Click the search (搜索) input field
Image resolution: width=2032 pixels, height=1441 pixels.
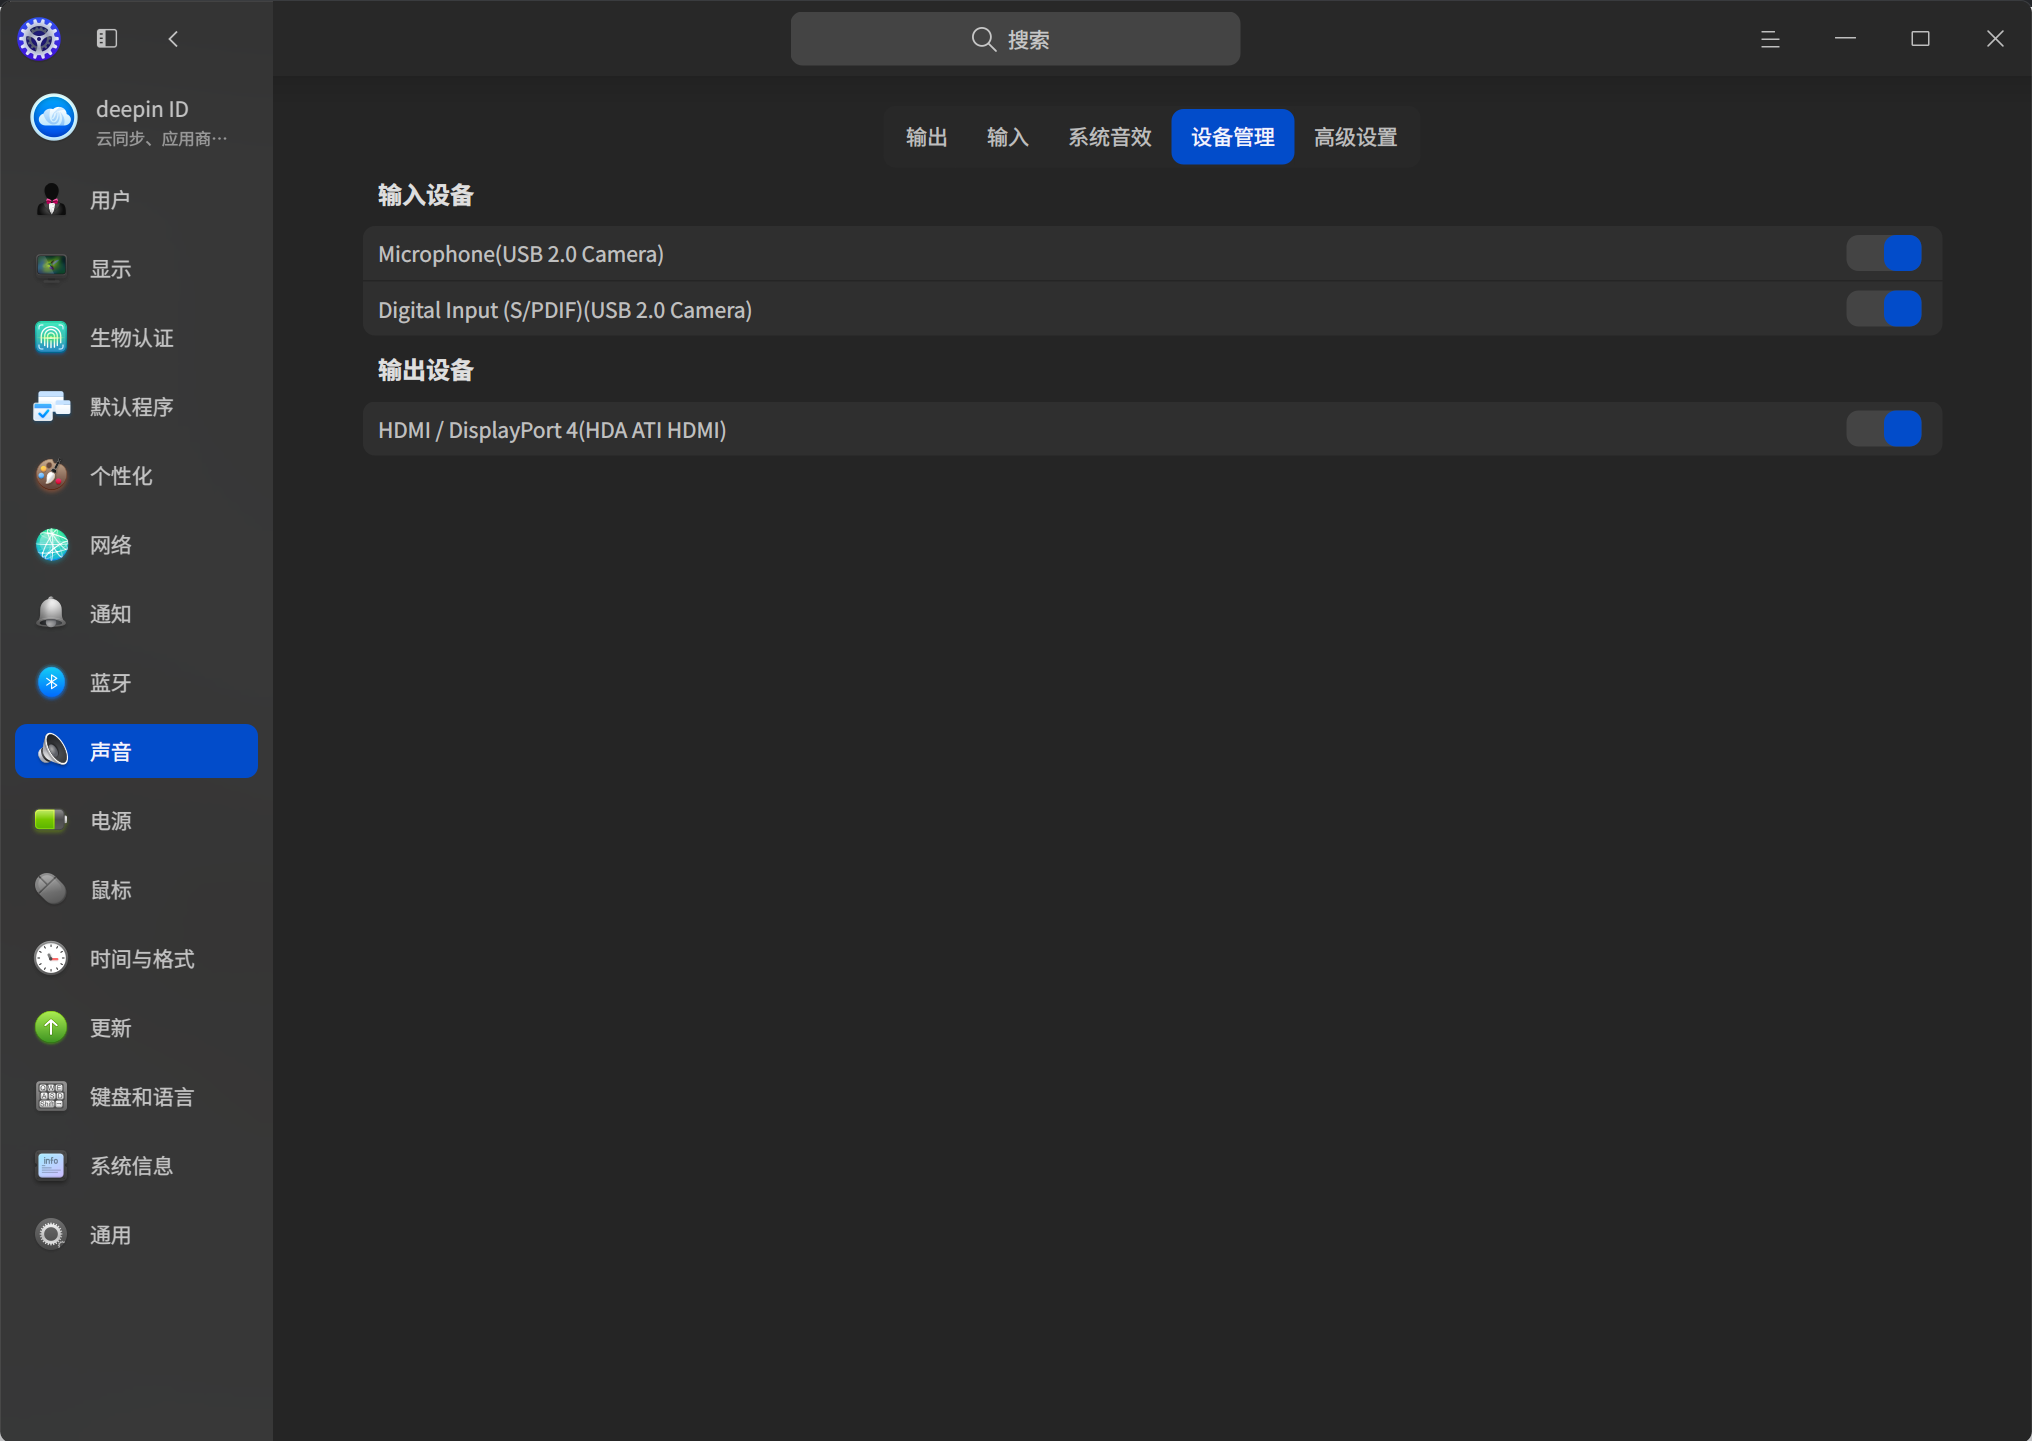pyautogui.click(x=1015, y=39)
